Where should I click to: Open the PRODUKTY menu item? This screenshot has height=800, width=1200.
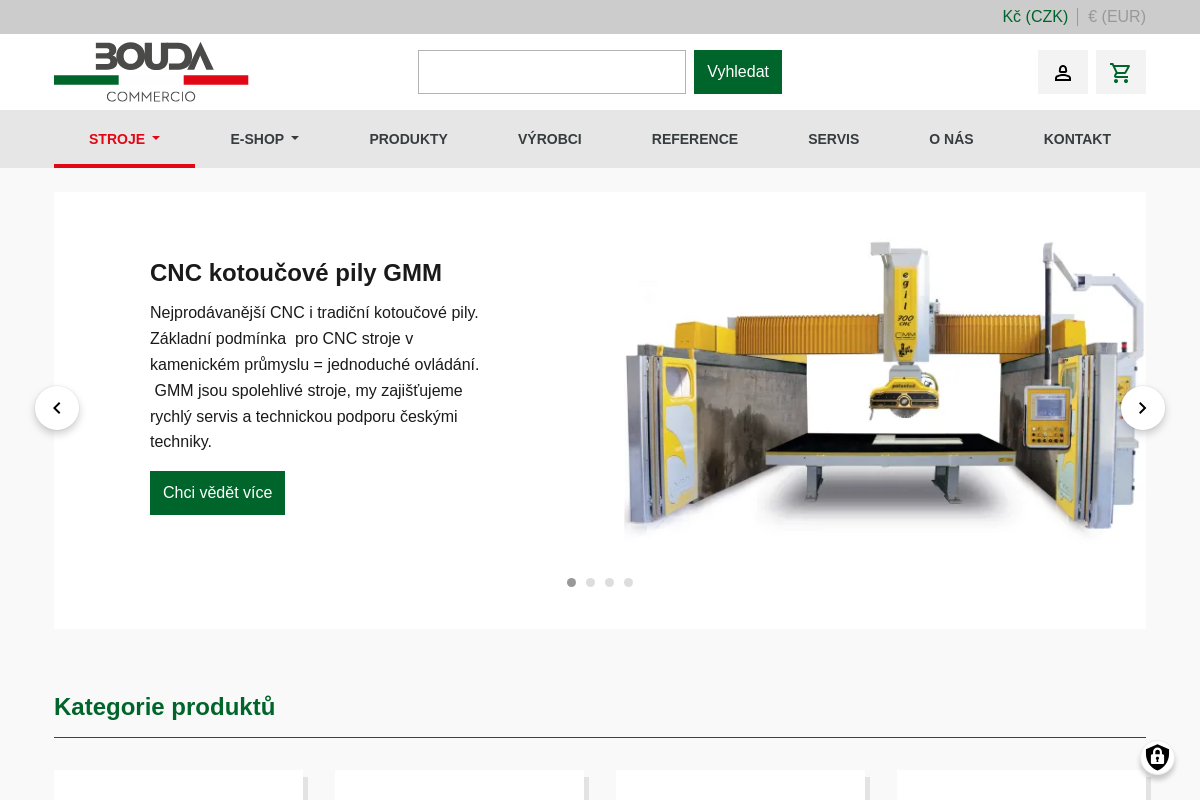coord(409,139)
